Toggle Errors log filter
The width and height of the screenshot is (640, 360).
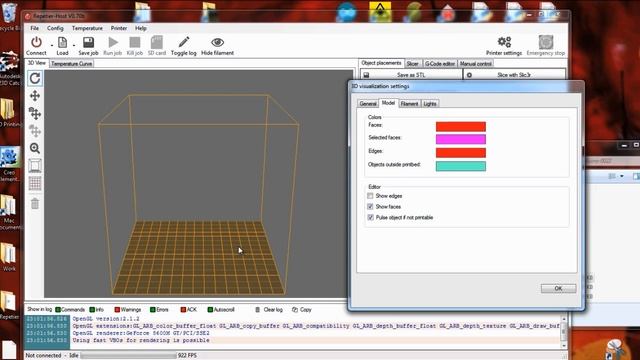coord(159,310)
